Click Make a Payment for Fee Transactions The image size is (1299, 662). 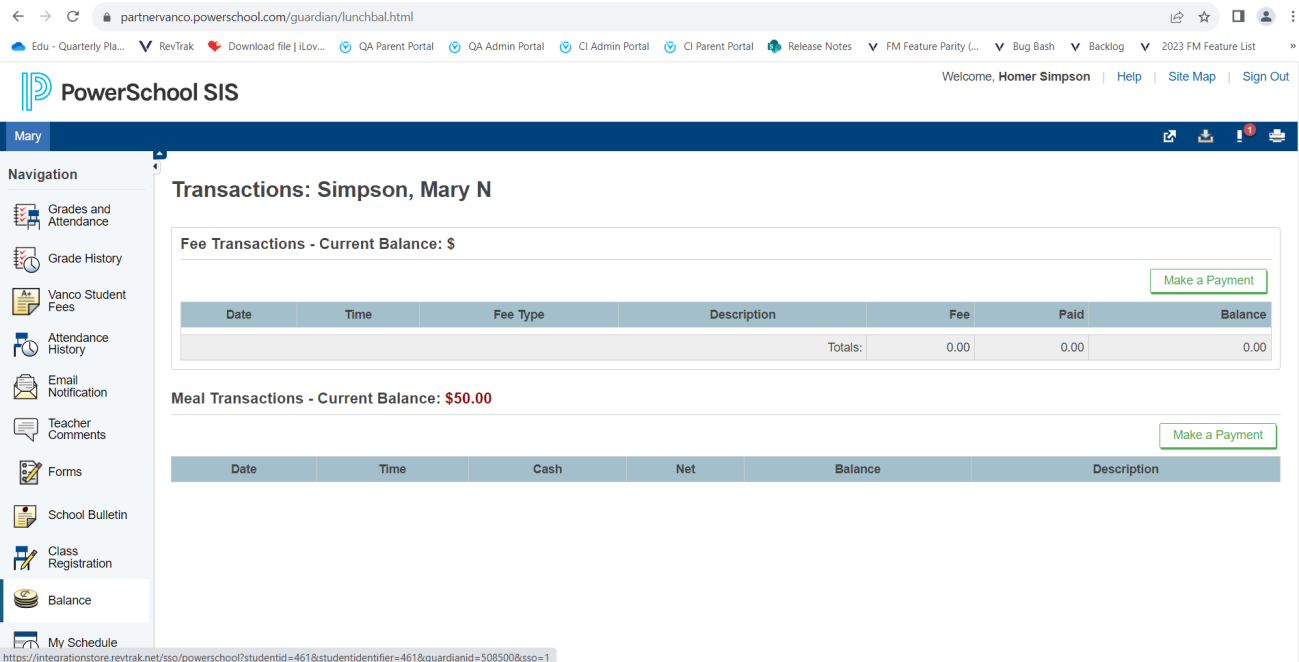click(x=1208, y=281)
